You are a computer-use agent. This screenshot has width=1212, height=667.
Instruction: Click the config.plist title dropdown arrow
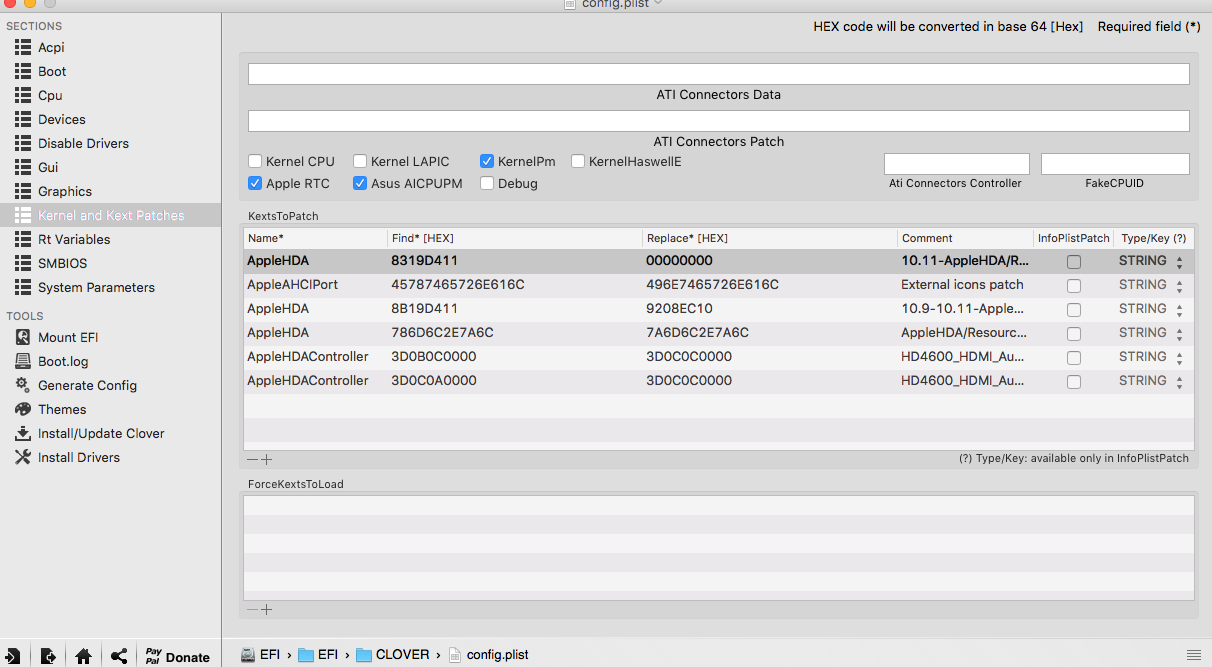(x=659, y=4)
